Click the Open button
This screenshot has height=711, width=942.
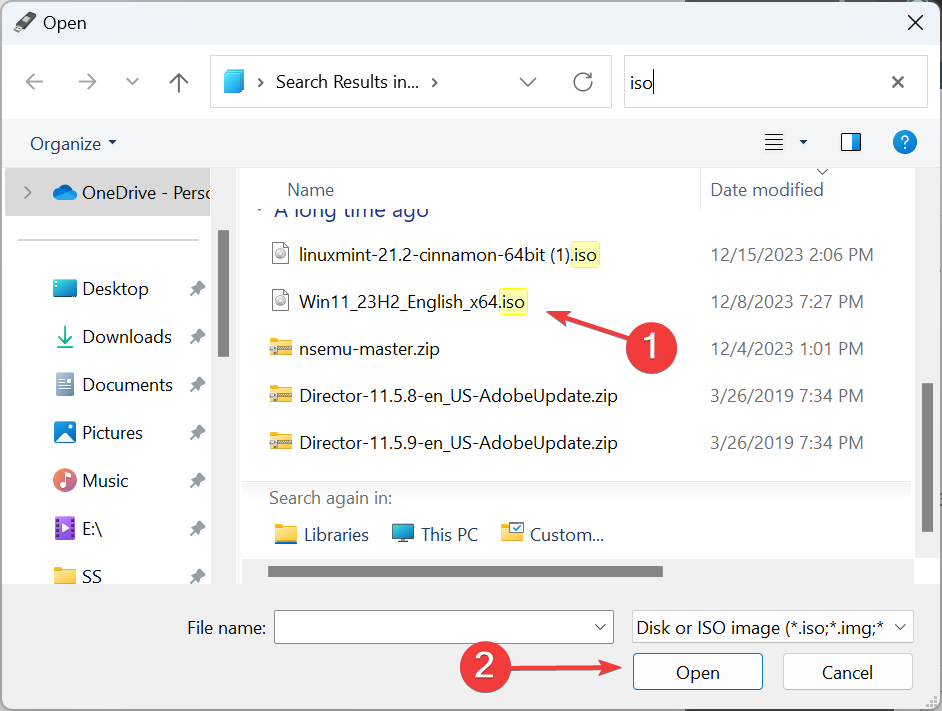click(x=697, y=672)
